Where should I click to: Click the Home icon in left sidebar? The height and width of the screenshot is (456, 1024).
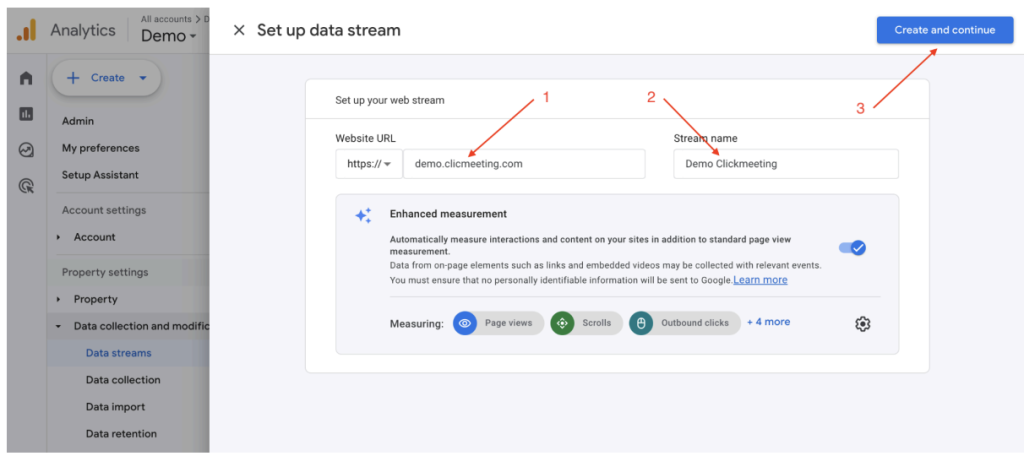26,78
